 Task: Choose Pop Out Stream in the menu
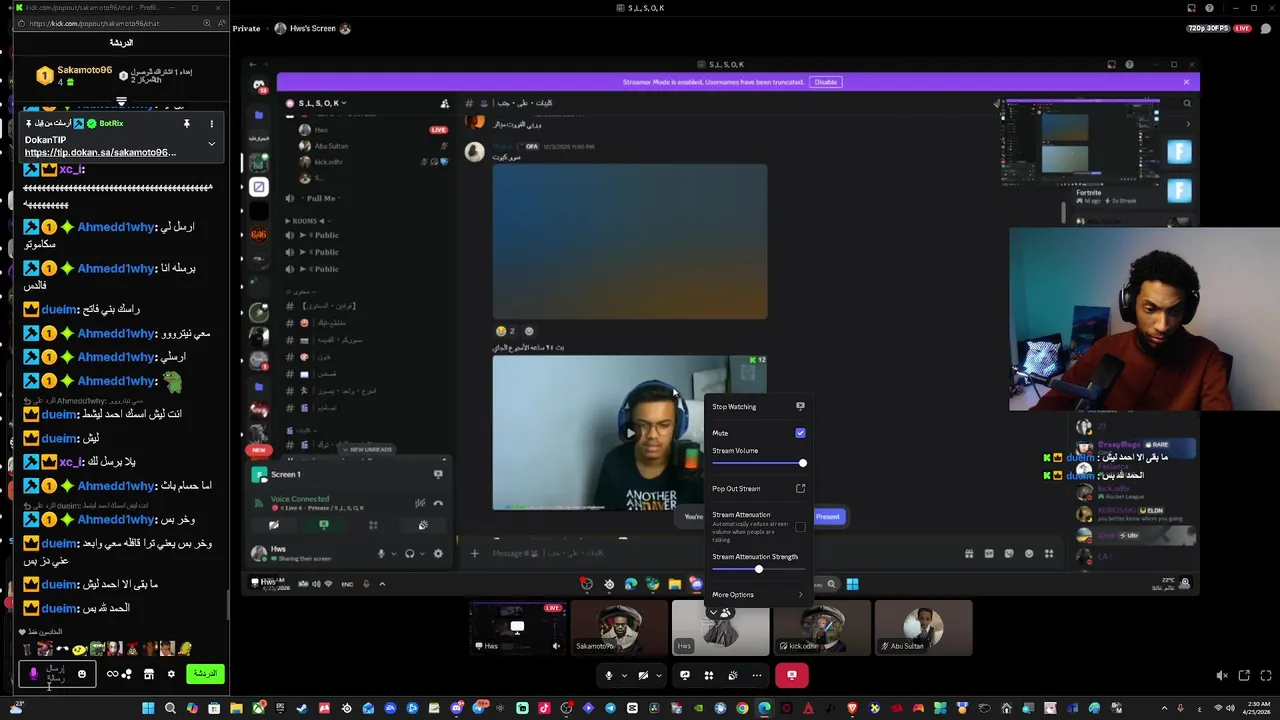click(x=758, y=489)
